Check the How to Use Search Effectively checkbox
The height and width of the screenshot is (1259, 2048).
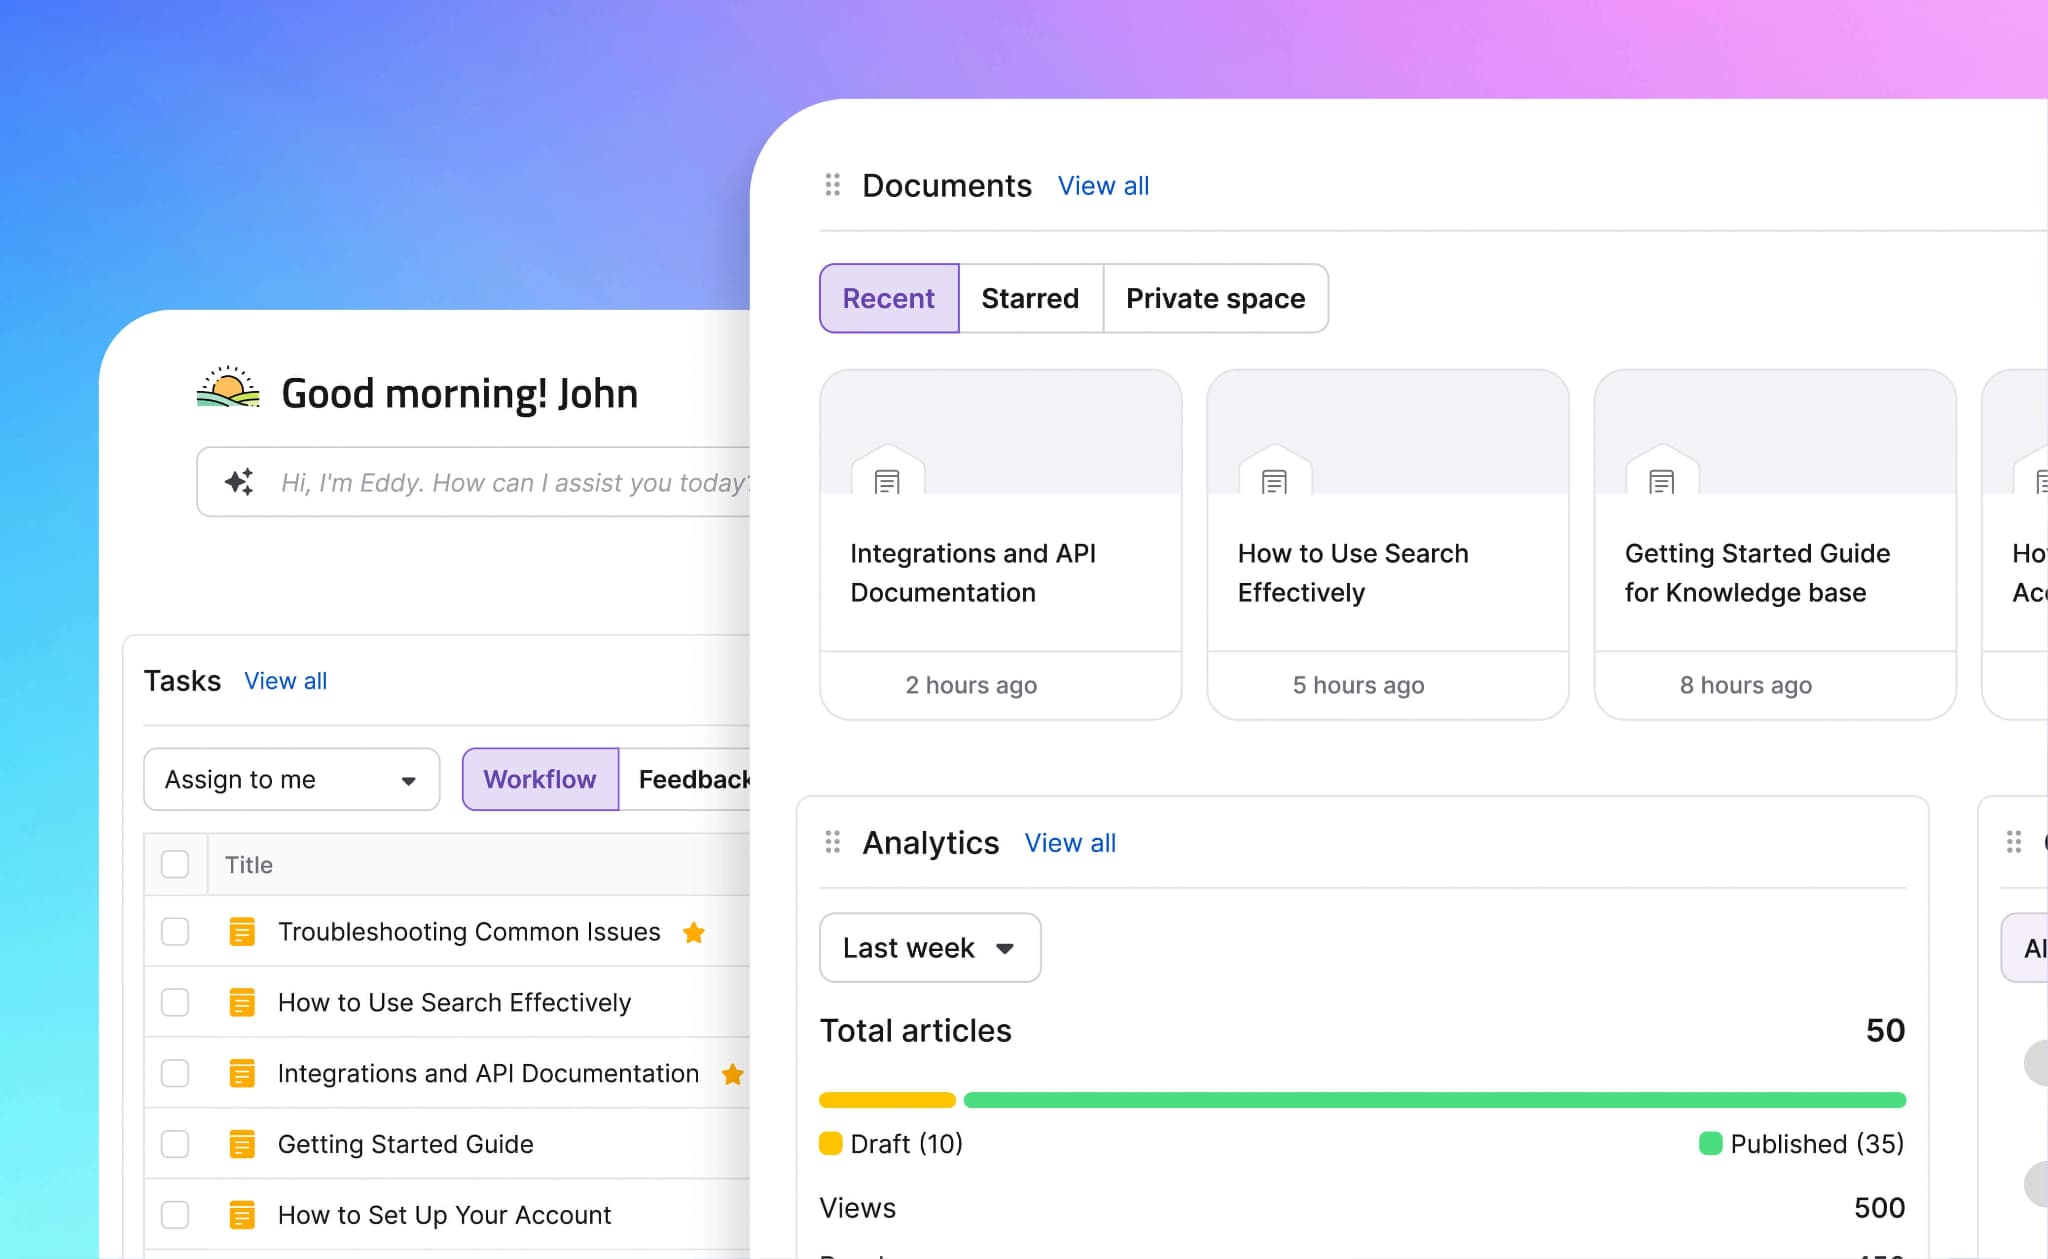pos(175,1002)
